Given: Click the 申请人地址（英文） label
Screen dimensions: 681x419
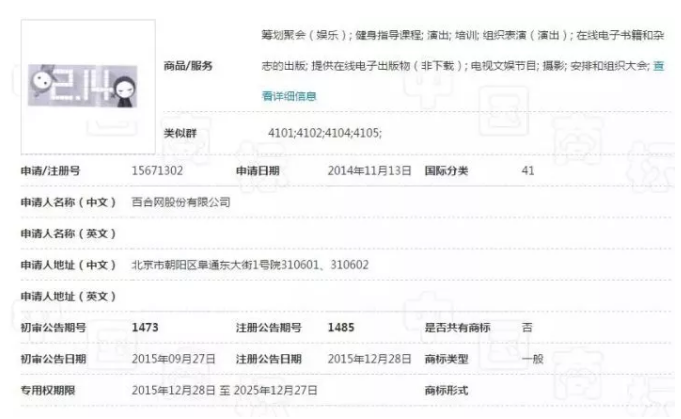Looking at the screenshot, I should tap(69, 296).
